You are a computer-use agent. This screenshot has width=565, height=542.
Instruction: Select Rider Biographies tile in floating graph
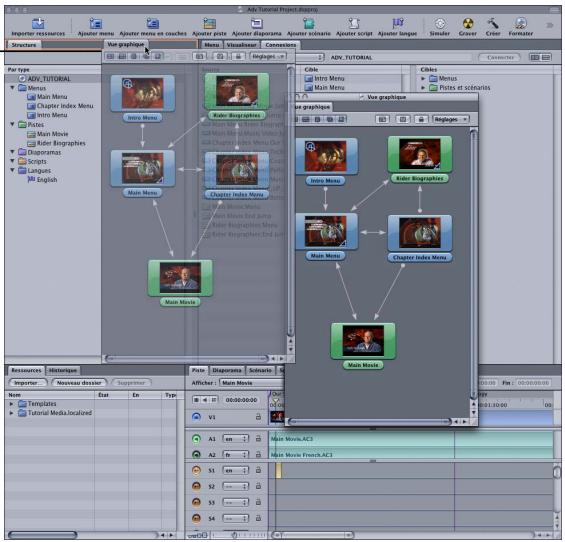pos(420,154)
